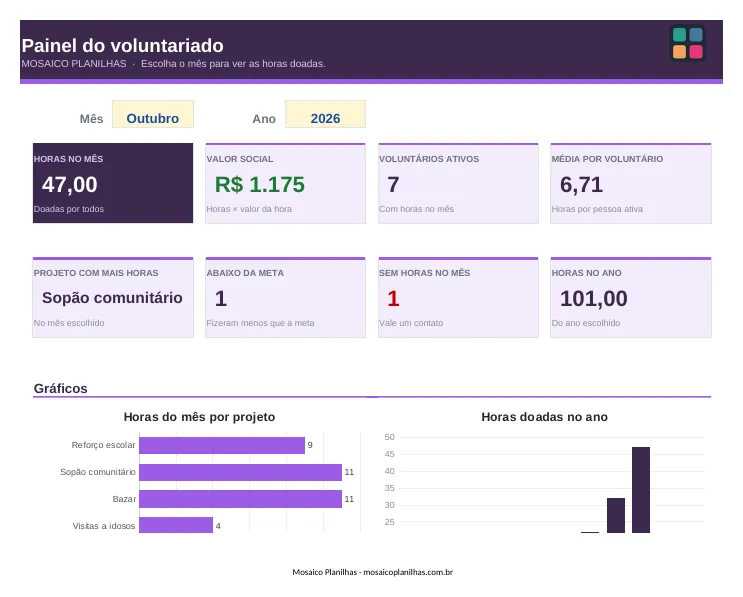This screenshot has width=743, height=597.
Task: Click the Mosaico Planilhas four-square logo
Action: [688, 43]
